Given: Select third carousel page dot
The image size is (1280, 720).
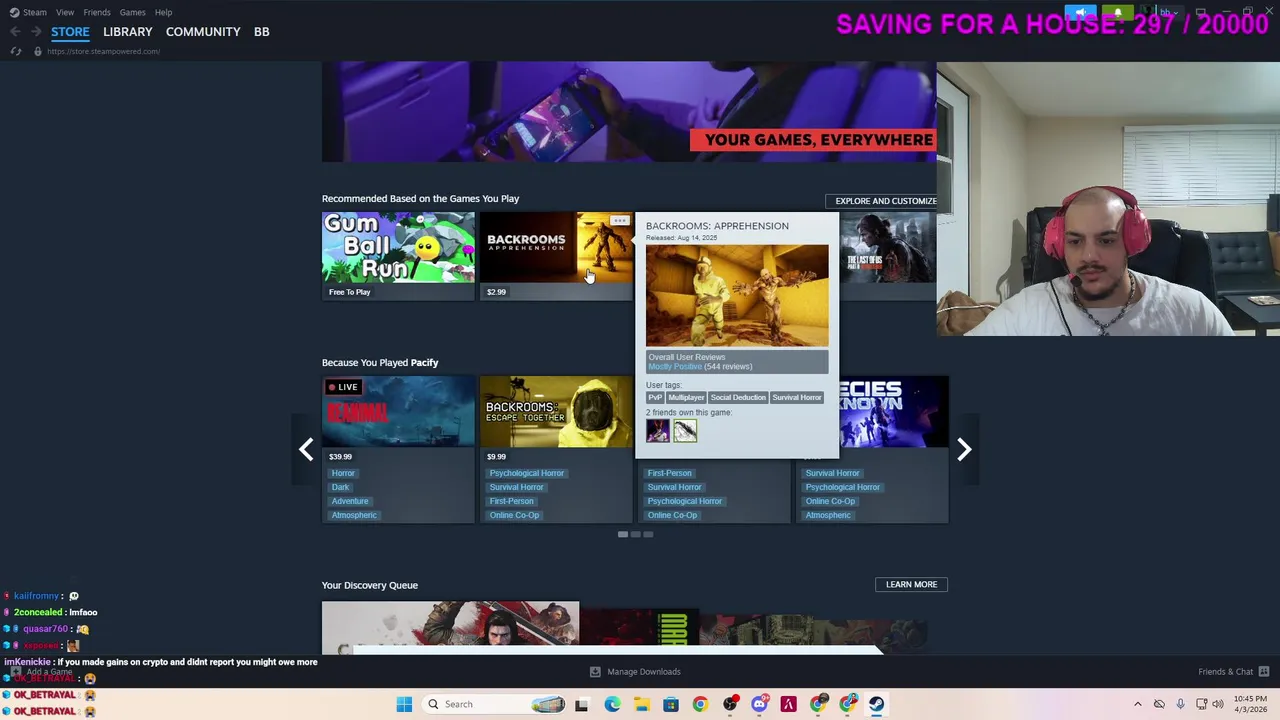Looking at the screenshot, I should (648, 534).
